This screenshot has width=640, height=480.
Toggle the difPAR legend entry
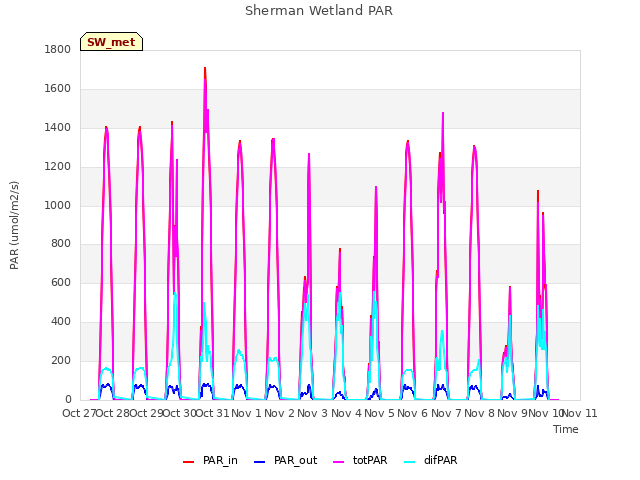coord(431,460)
